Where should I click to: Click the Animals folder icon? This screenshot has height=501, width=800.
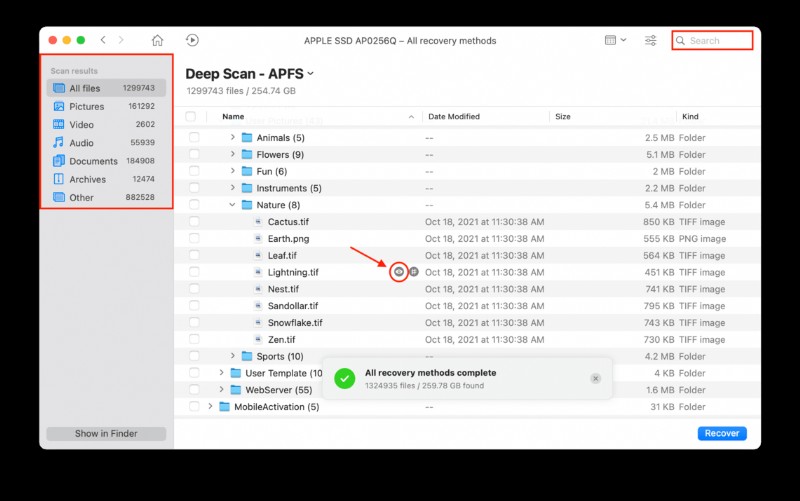coord(247,137)
